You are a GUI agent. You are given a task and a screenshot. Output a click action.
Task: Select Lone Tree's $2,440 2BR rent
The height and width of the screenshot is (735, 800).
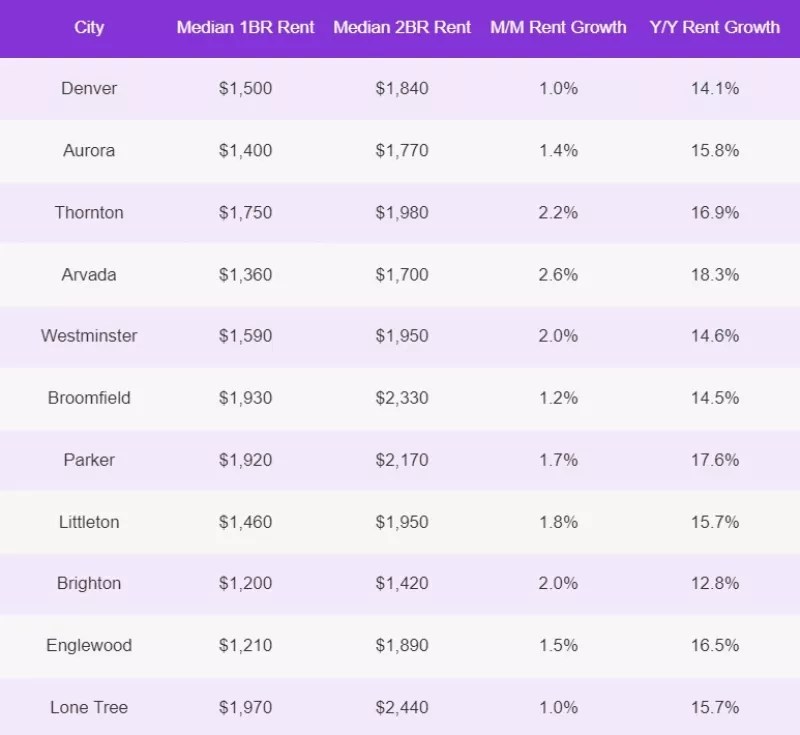pos(402,707)
